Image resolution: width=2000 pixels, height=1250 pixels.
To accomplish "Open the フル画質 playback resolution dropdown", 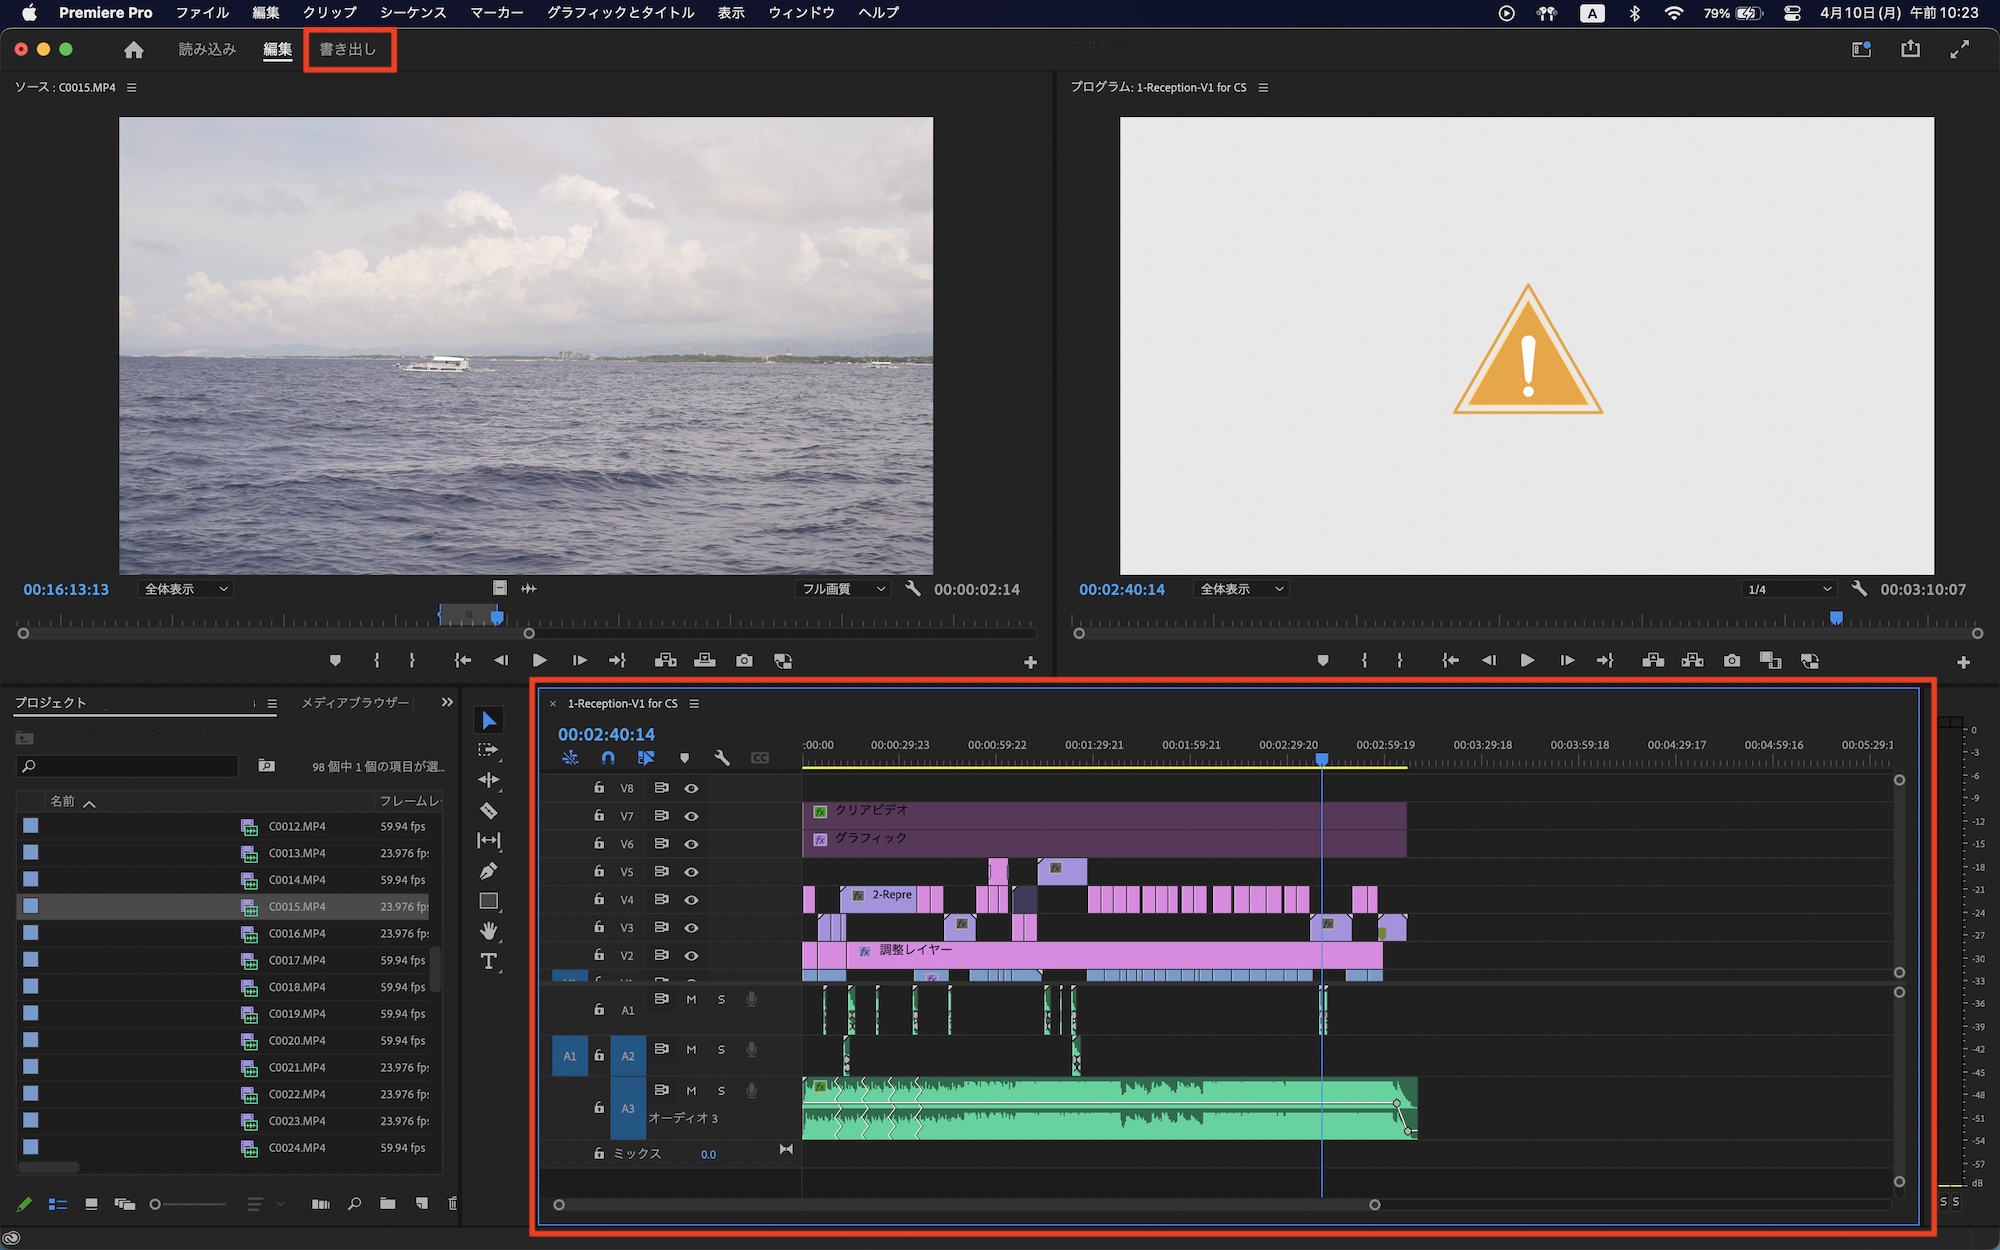I will tap(843, 589).
